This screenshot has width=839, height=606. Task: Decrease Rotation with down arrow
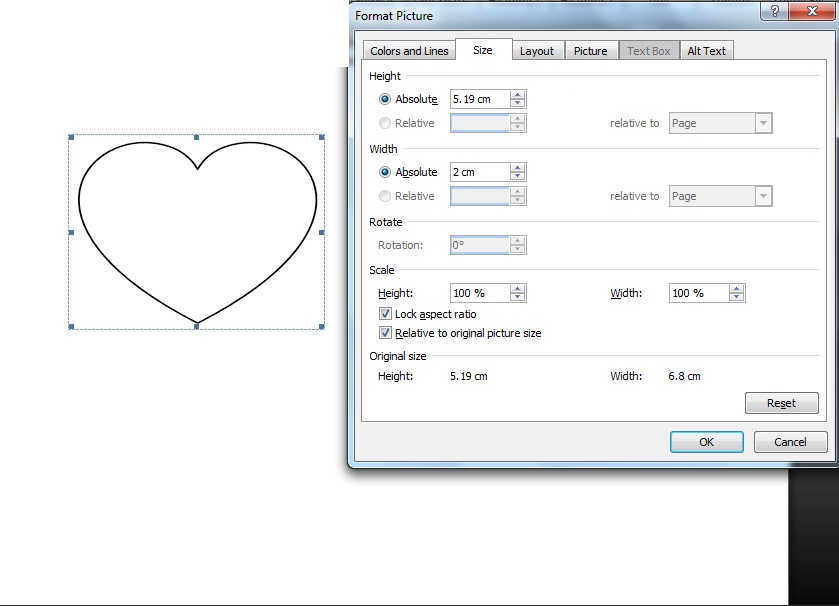pos(517,249)
